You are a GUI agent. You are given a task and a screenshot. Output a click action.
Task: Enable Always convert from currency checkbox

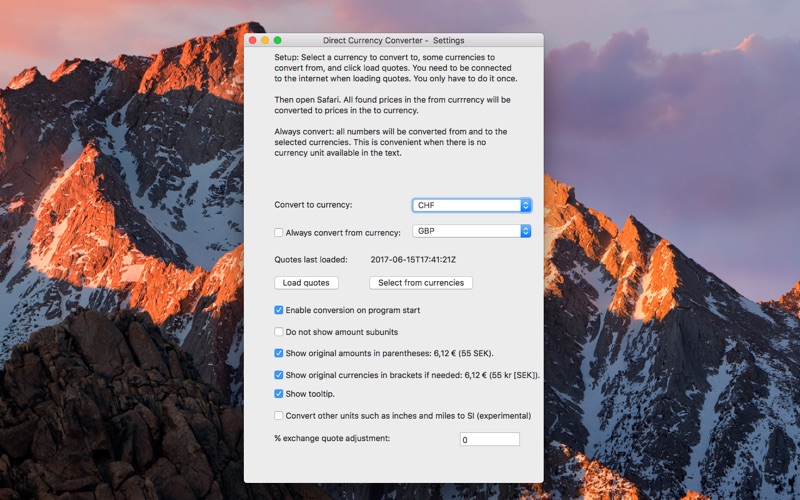(x=279, y=233)
